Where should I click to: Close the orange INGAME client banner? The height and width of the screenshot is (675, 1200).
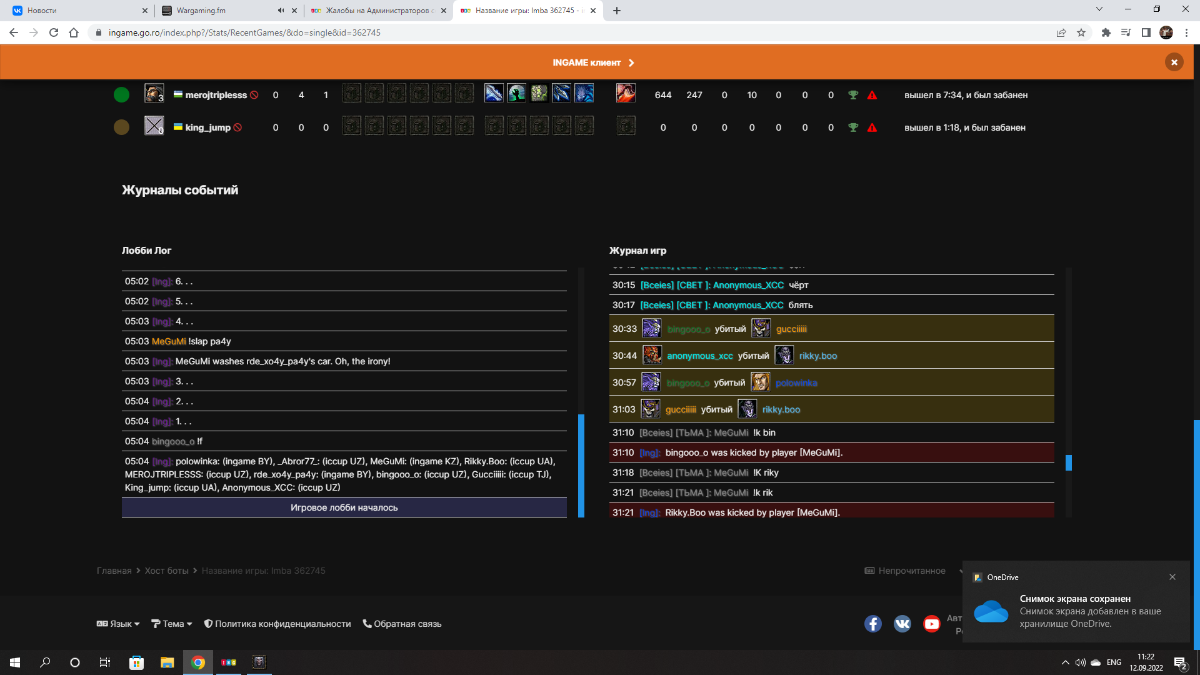[x=1173, y=62]
